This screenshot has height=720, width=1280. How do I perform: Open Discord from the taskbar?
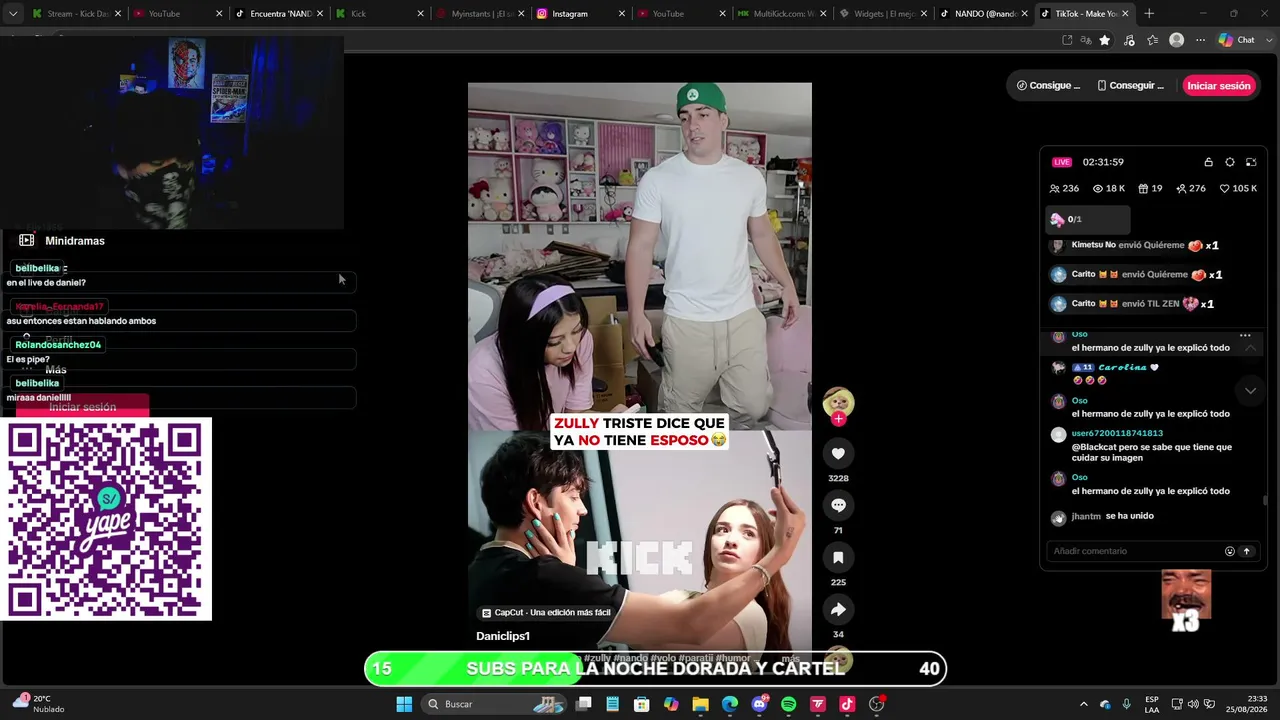point(759,704)
